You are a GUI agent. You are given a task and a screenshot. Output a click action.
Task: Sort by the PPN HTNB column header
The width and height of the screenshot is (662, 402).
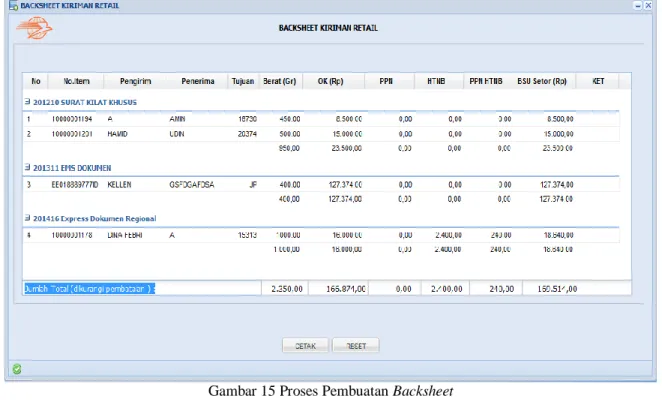(486, 81)
